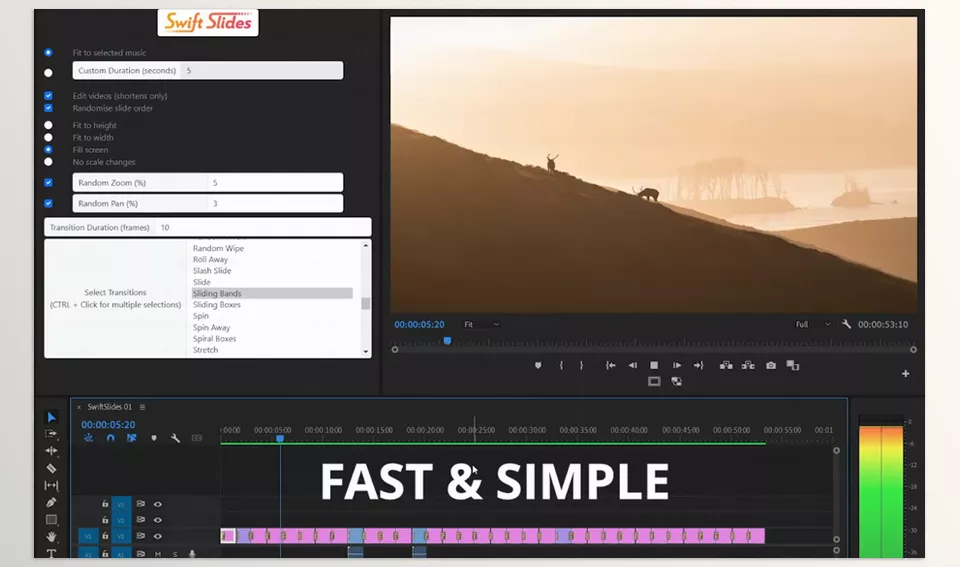Image resolution: width=960 pixels, height=567 pixels.
Task: Solo audio track A1
Action: [175, 554]
